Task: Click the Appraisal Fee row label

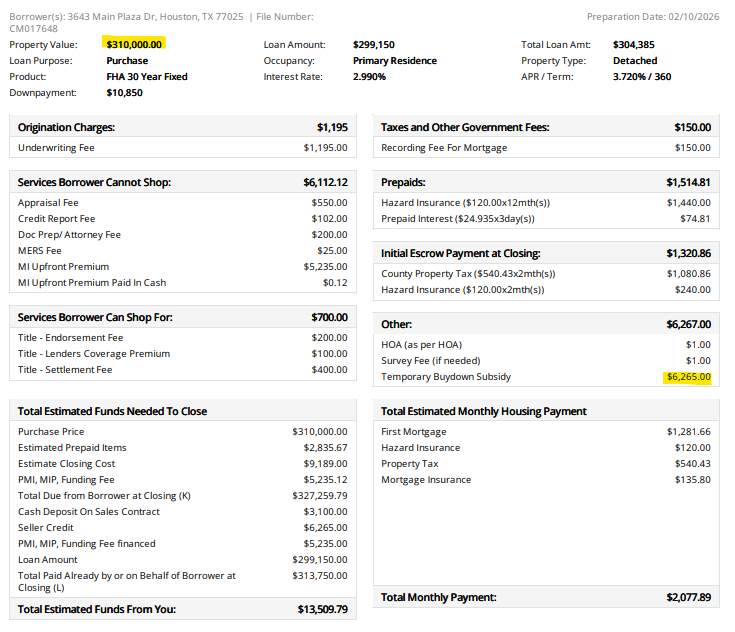Action: coord(48,203)
